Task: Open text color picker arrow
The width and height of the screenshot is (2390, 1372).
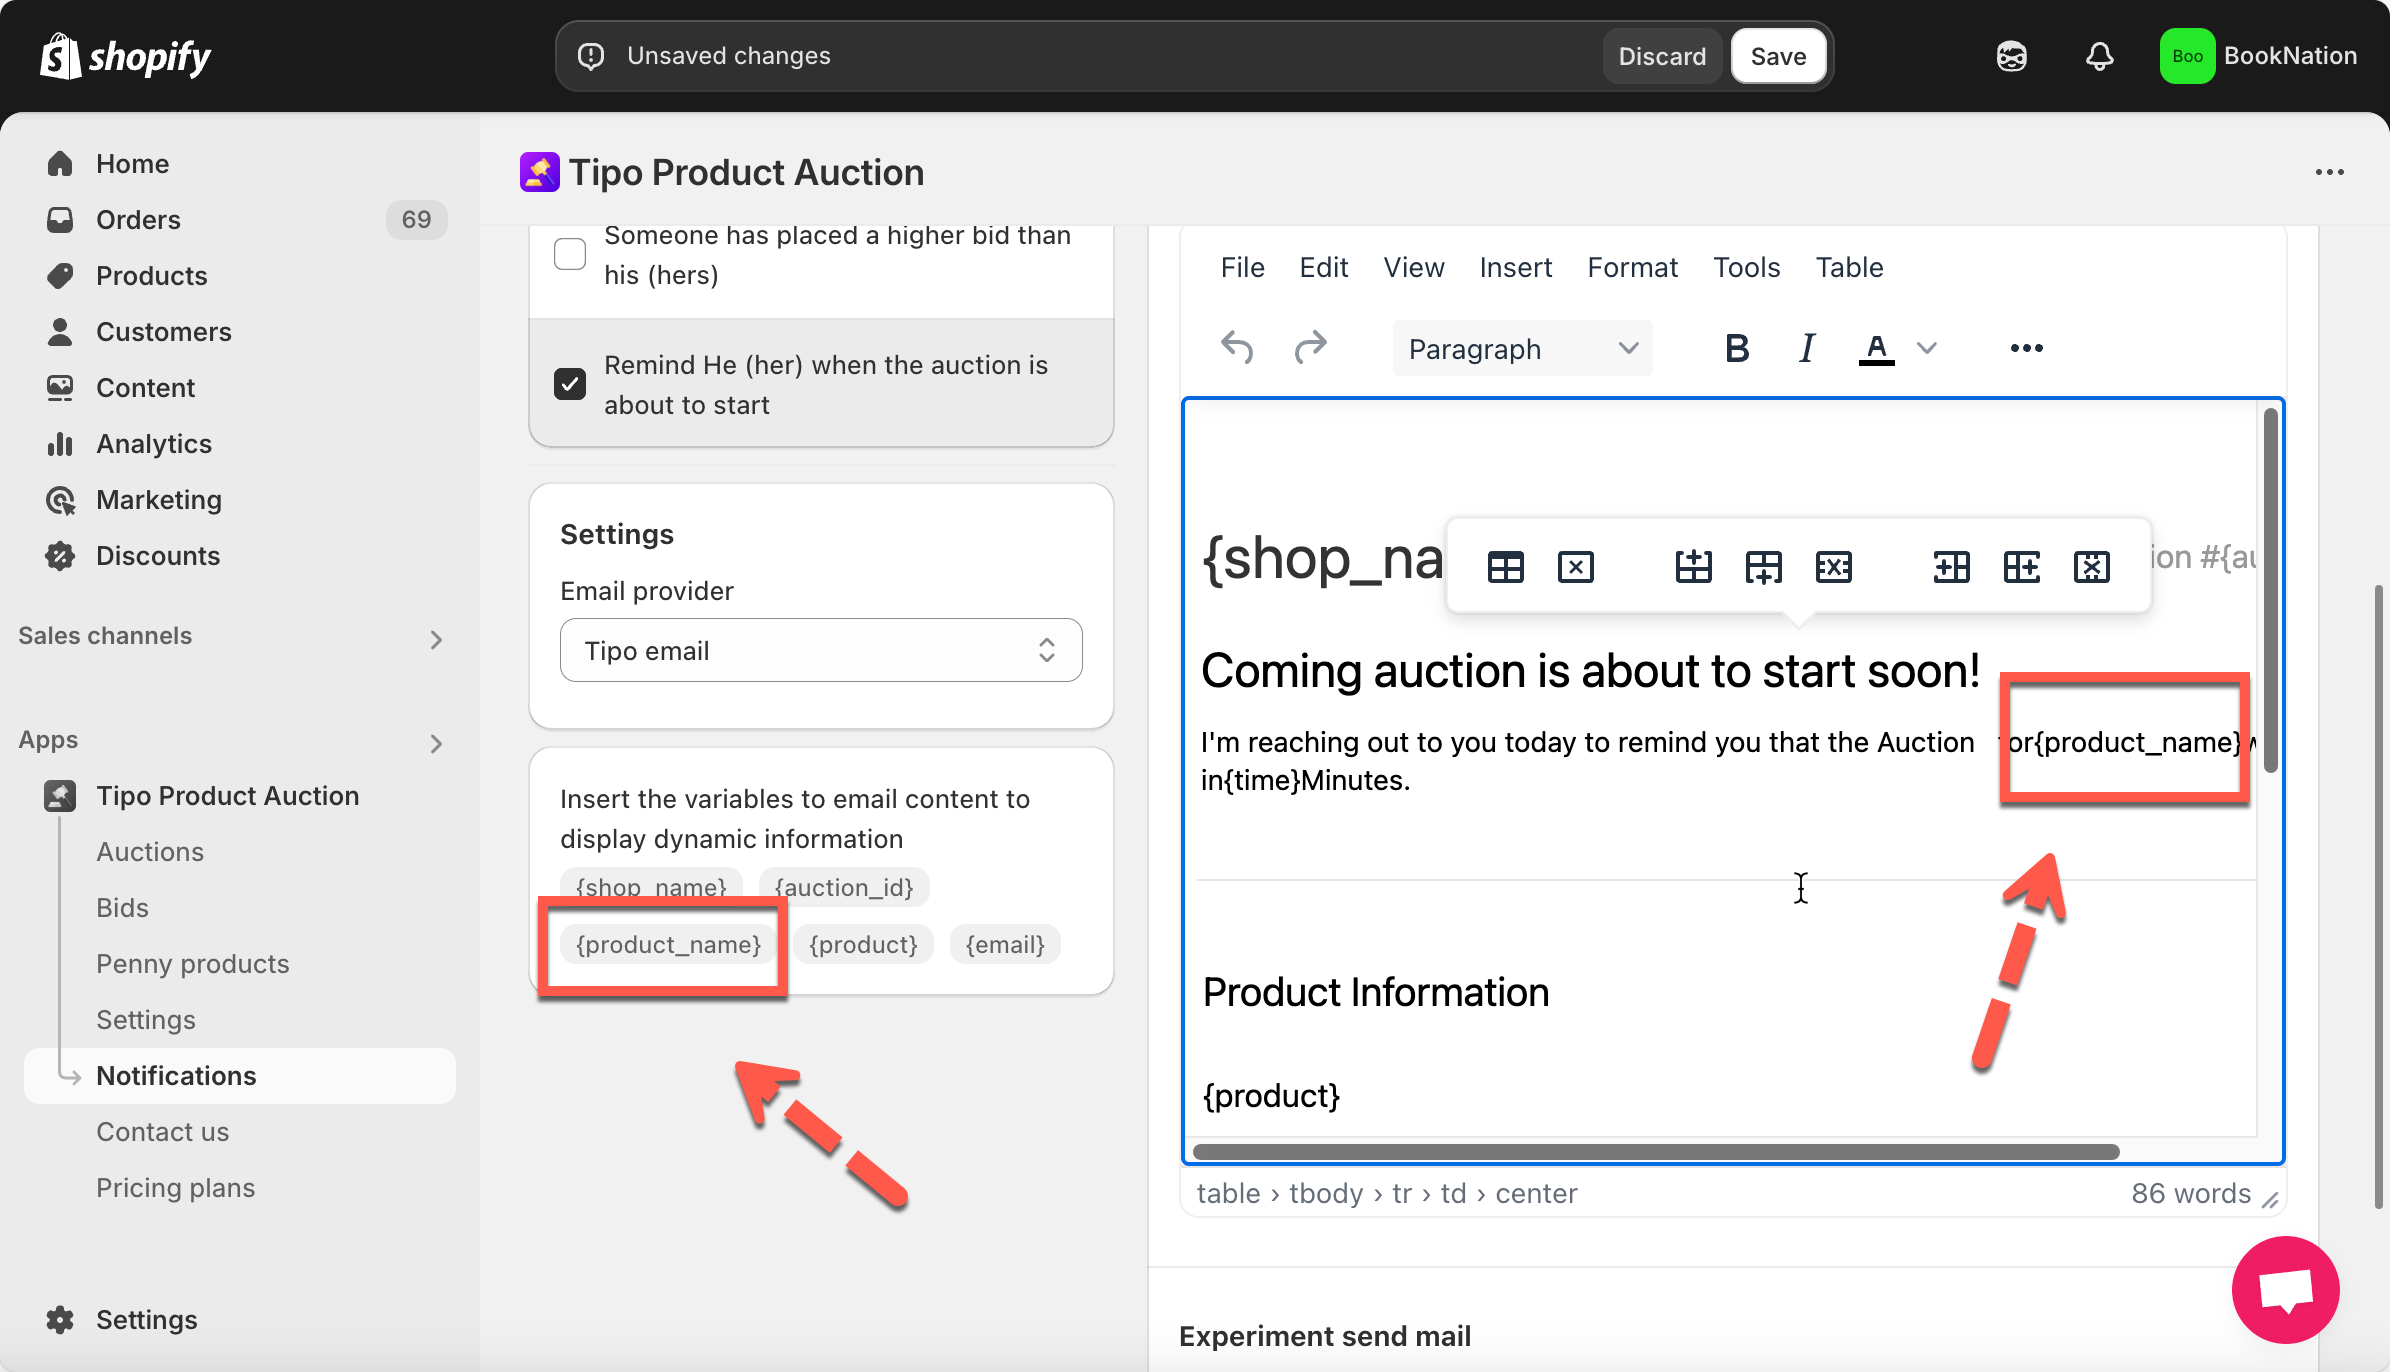Action: (x=1927, y=348)
